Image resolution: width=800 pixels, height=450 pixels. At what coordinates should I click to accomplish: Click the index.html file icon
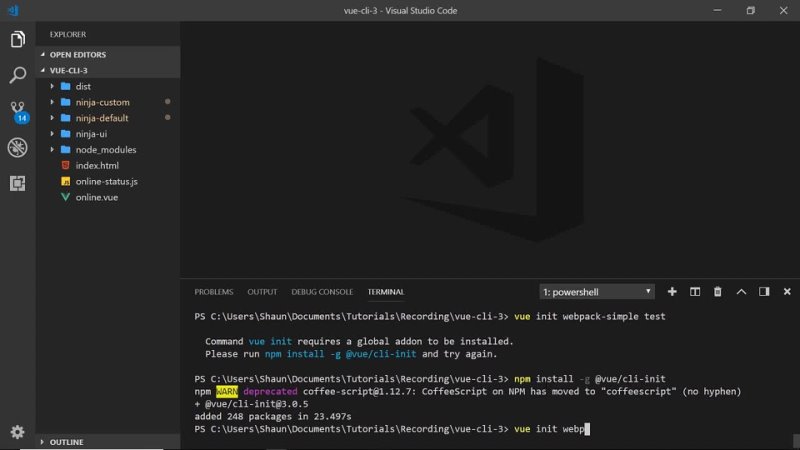[65, 165]
